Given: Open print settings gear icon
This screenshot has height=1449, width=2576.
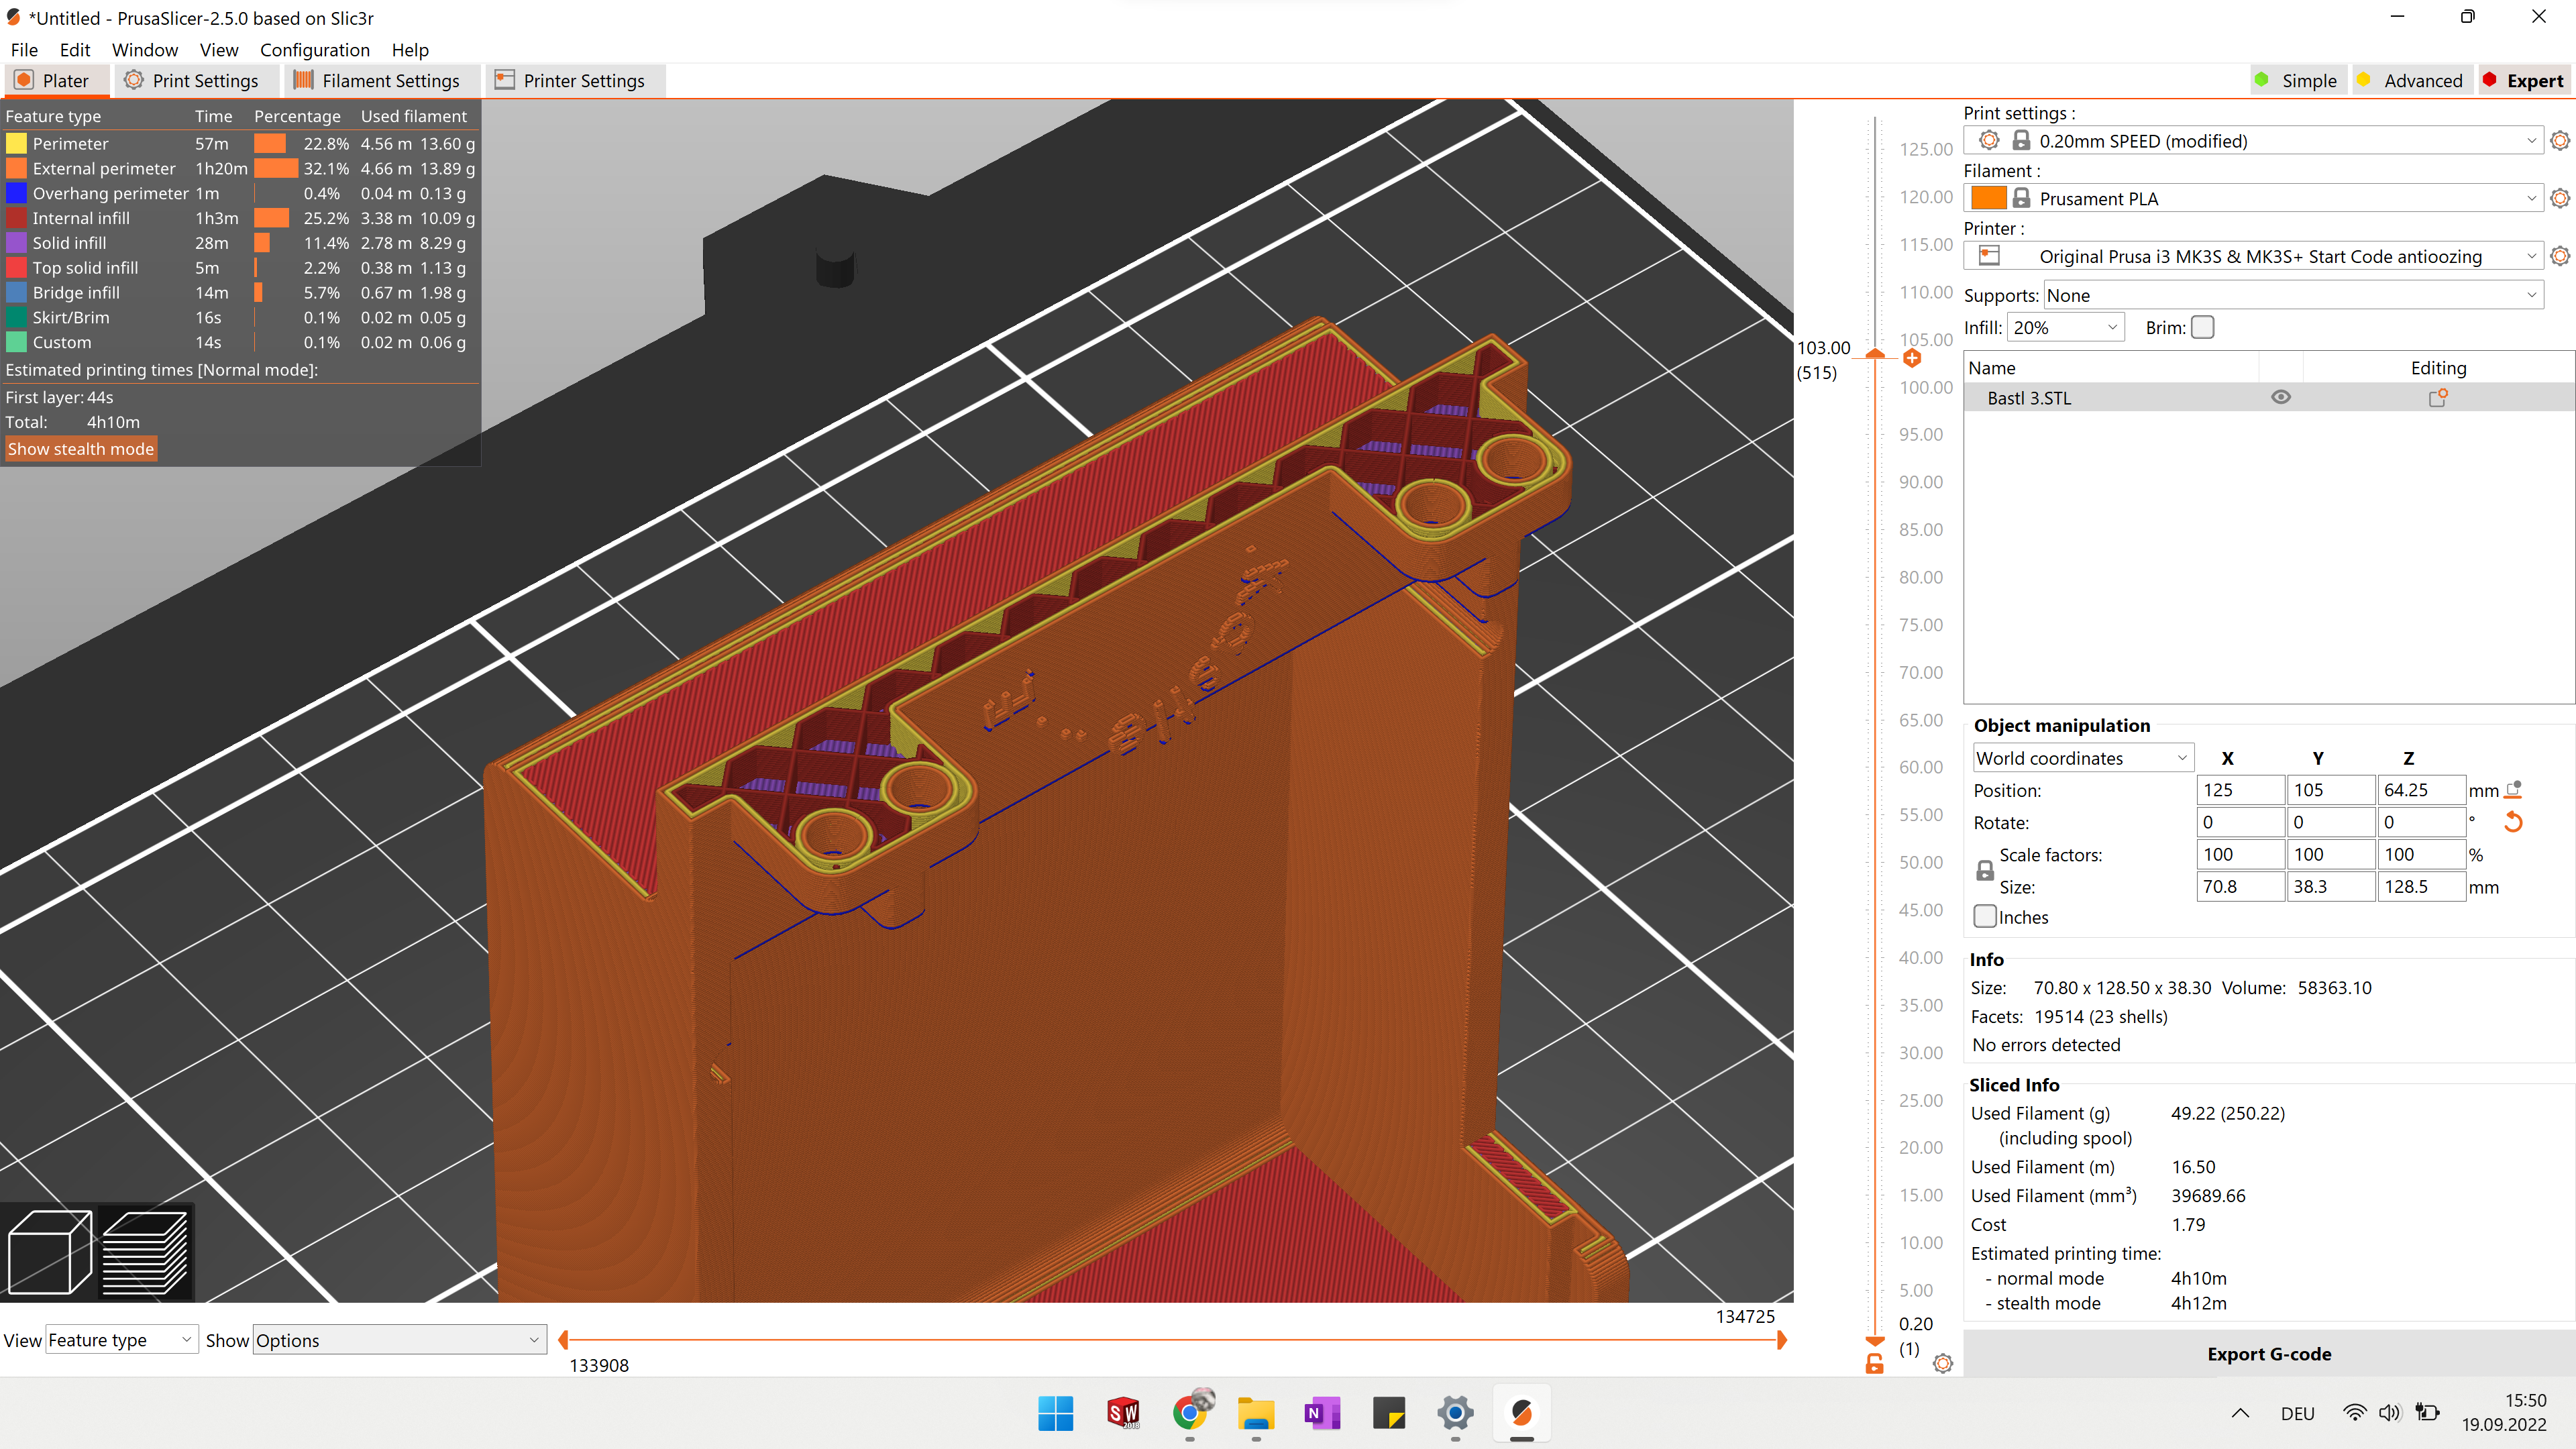Looking at the screenshot, I should click(2559, 141).
